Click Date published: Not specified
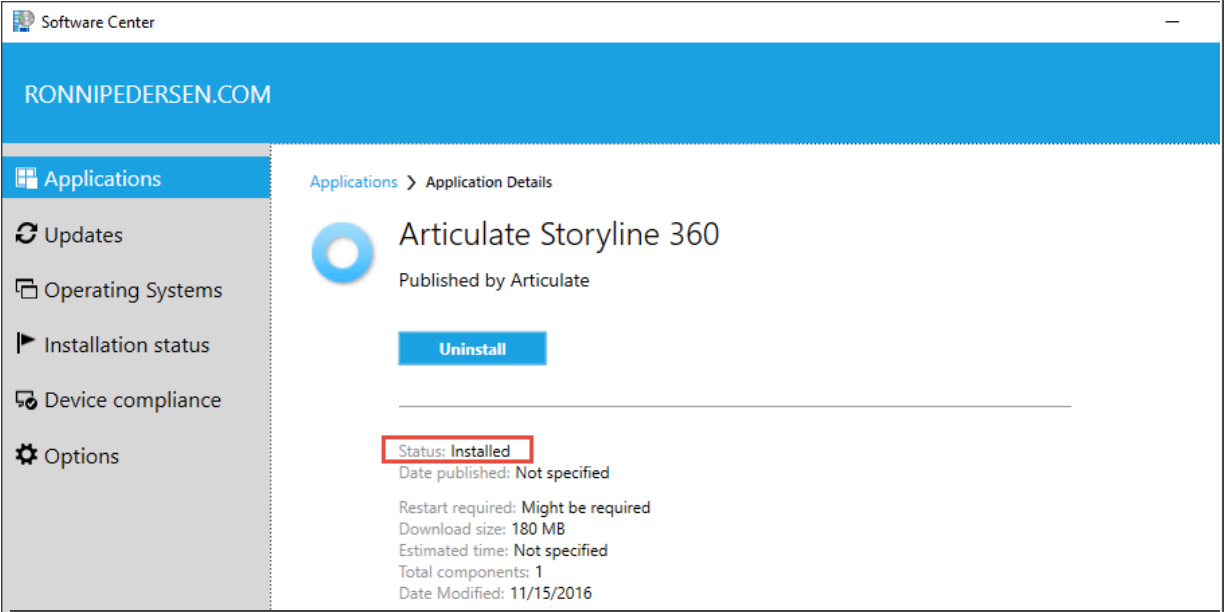This screenshot has width=1224, height=612. point(504,473)
